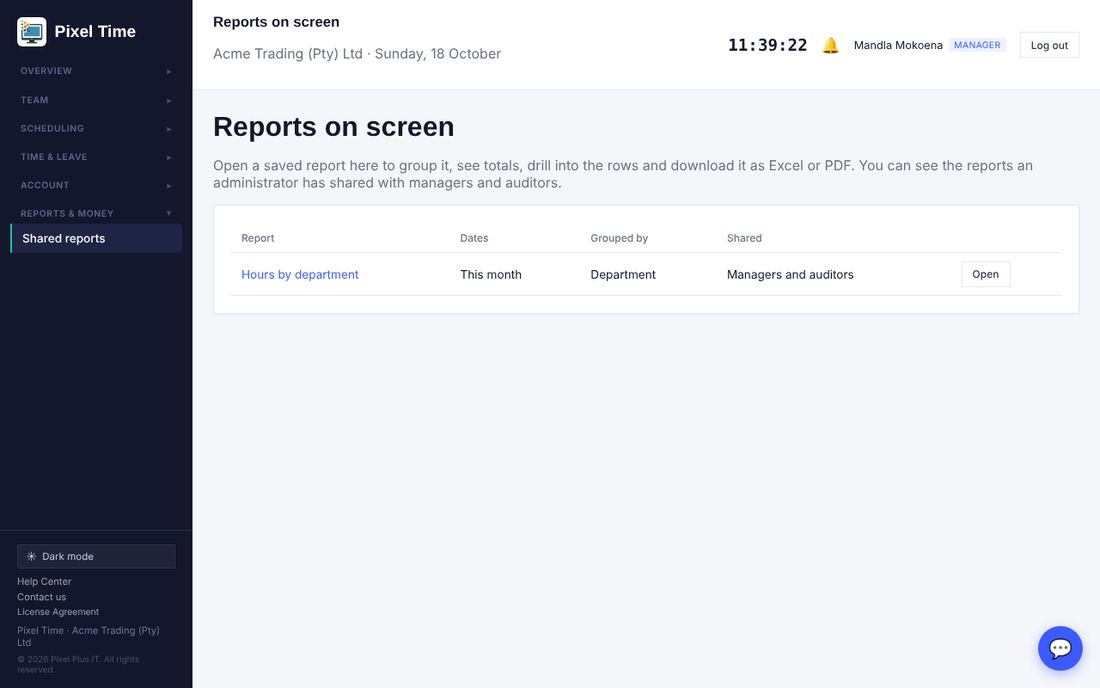The image size is (1100, 688).
Task: Open the notifications bell
Action: [x=831, y=46]
